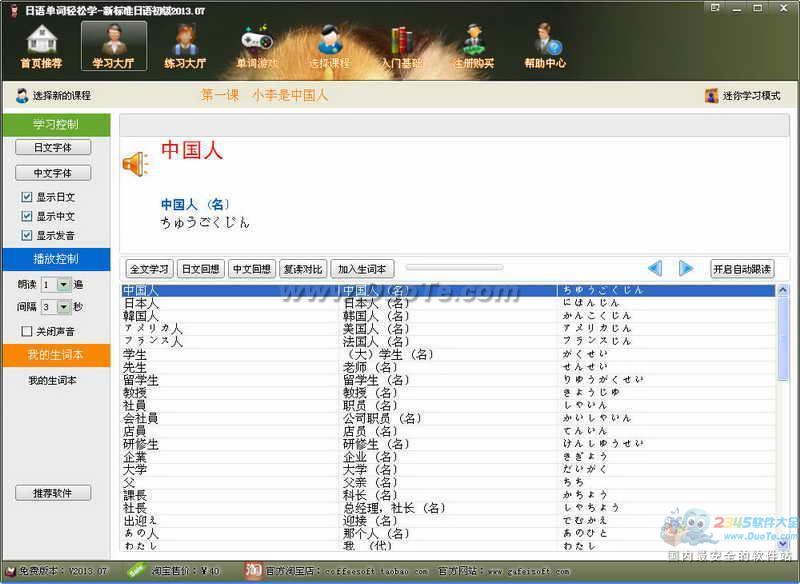This screenshot has width=800, height=584.
Task: Switch to the 日文回想 mode
Action: coord(201,269)
